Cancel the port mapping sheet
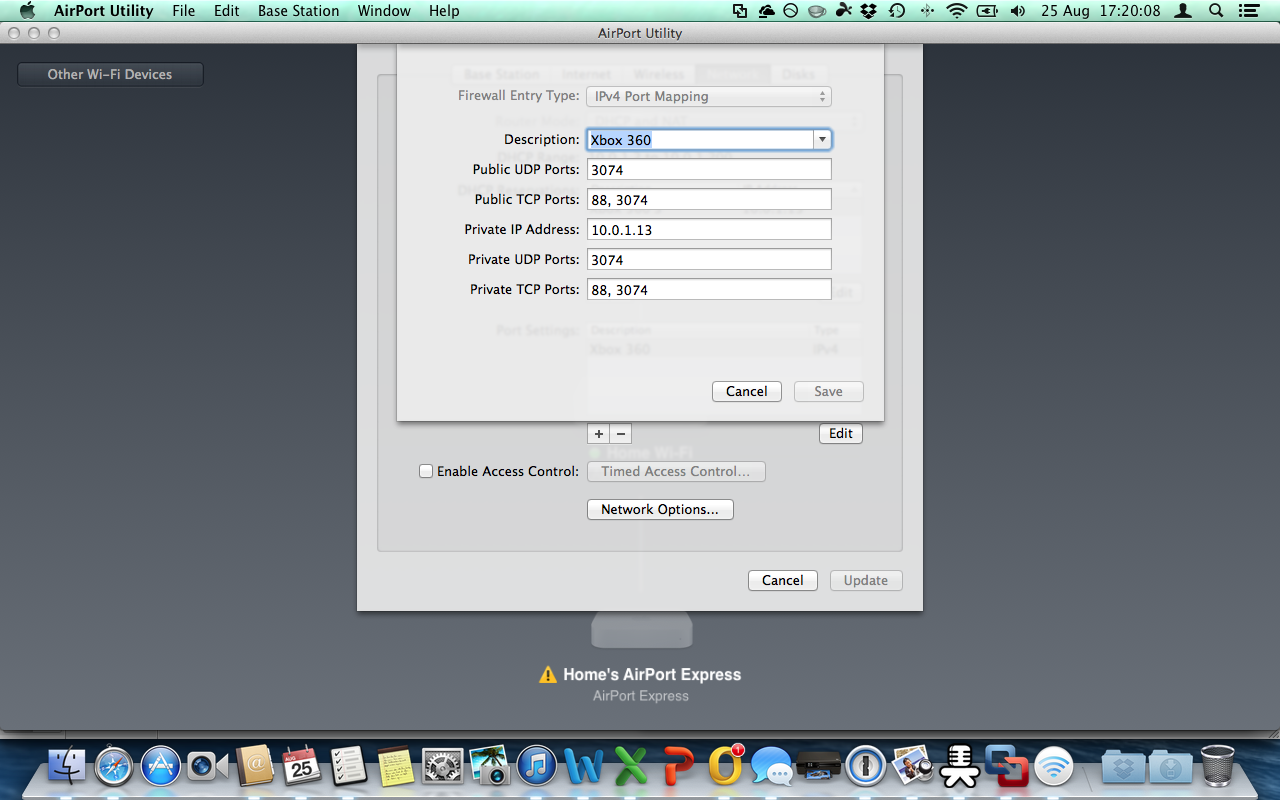The width and height of the screenshot is (1280, 800). coord(747,391)
